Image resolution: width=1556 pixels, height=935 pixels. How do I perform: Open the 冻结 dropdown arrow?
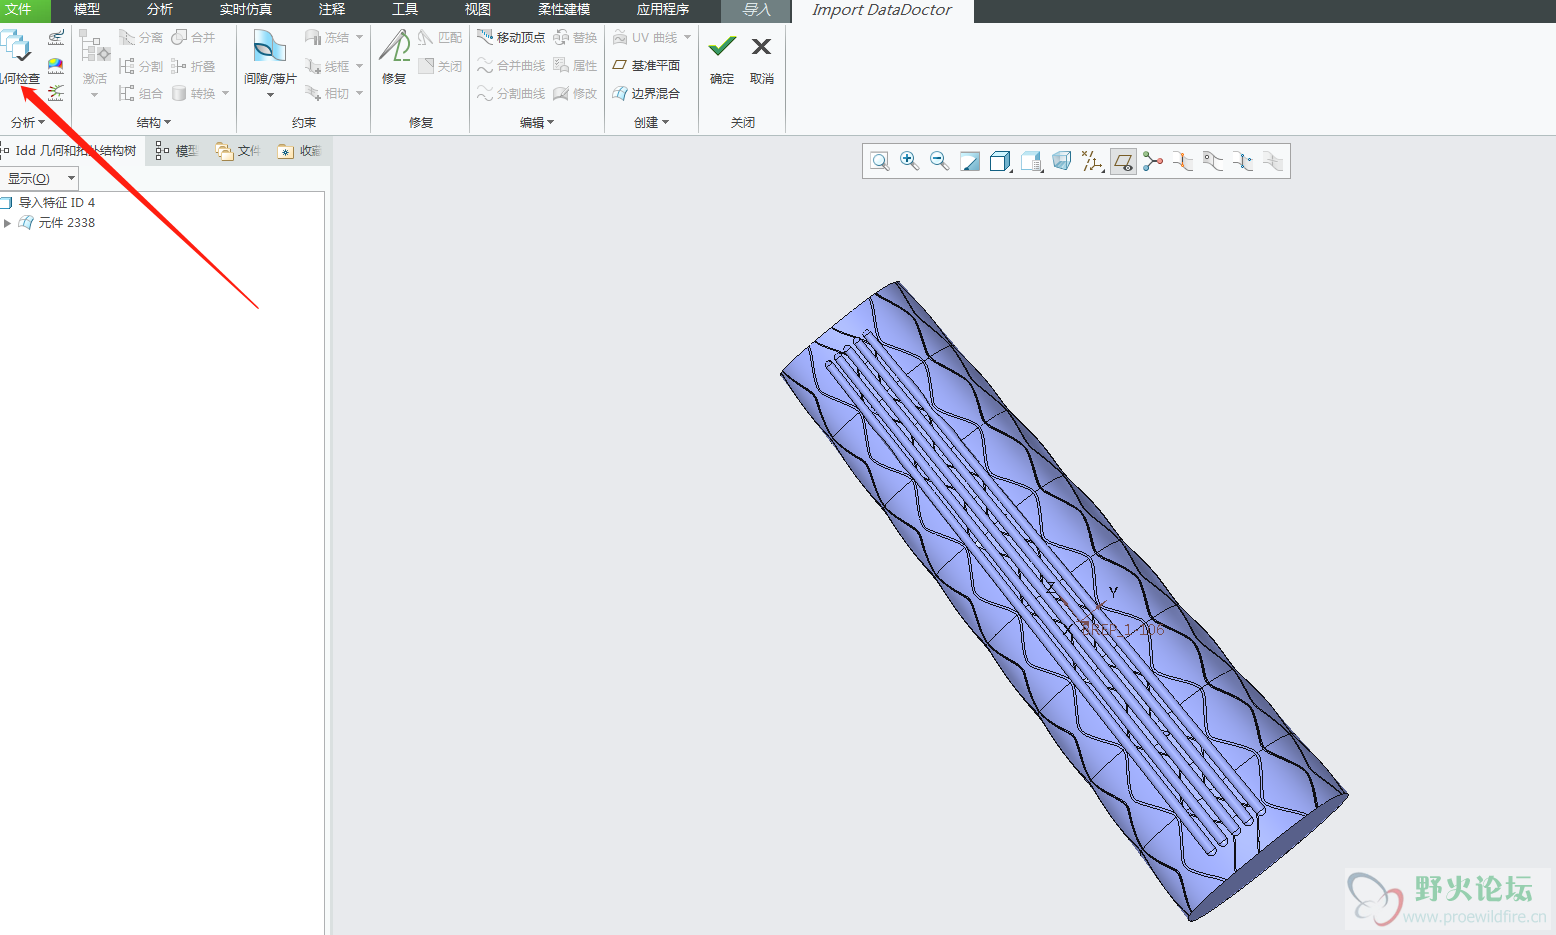coord(360,38)
